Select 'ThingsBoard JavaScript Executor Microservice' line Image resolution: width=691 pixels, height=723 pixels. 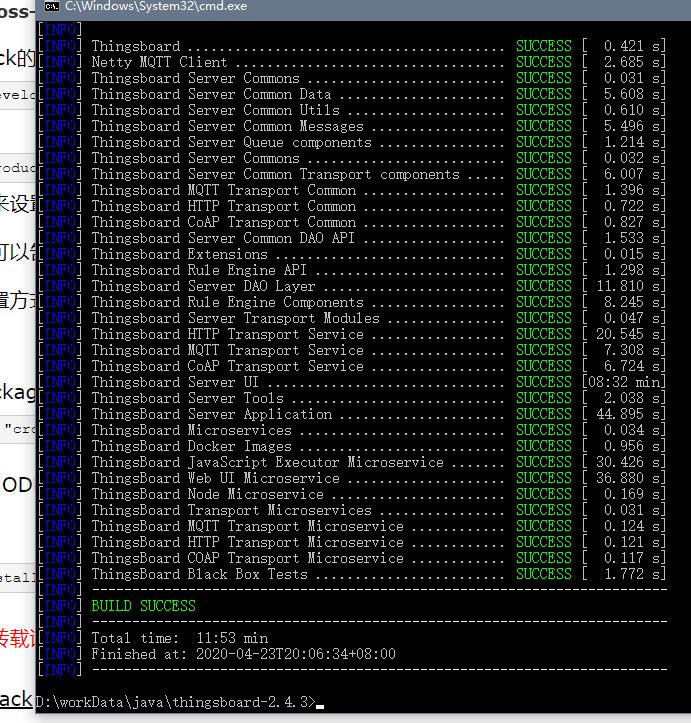coord(352,462)
